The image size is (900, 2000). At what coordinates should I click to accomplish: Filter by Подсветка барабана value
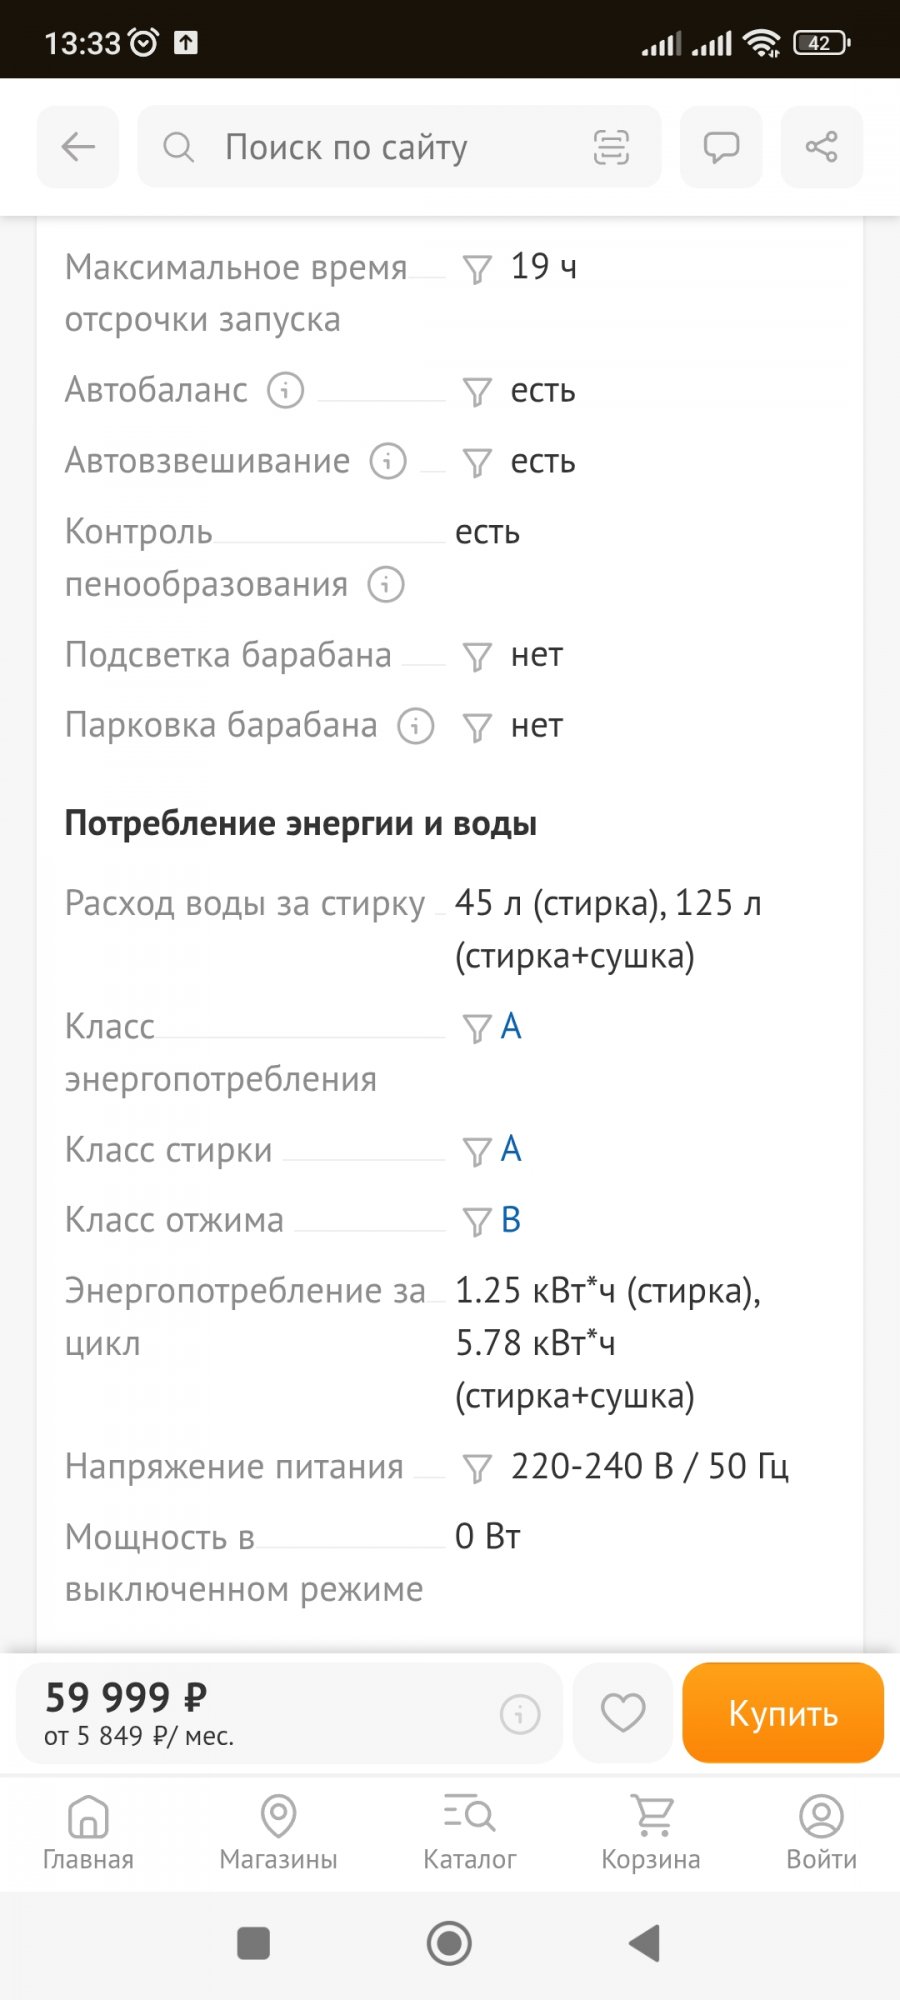tap(477, 656)
